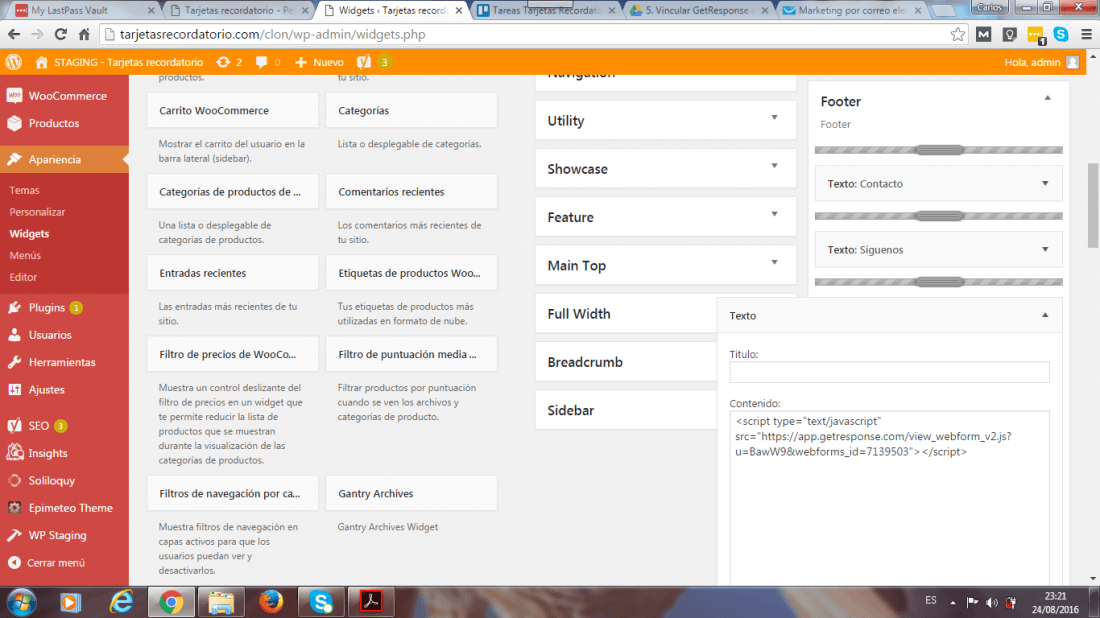Click the Breadcrumb widget area

tap(626, 362)
